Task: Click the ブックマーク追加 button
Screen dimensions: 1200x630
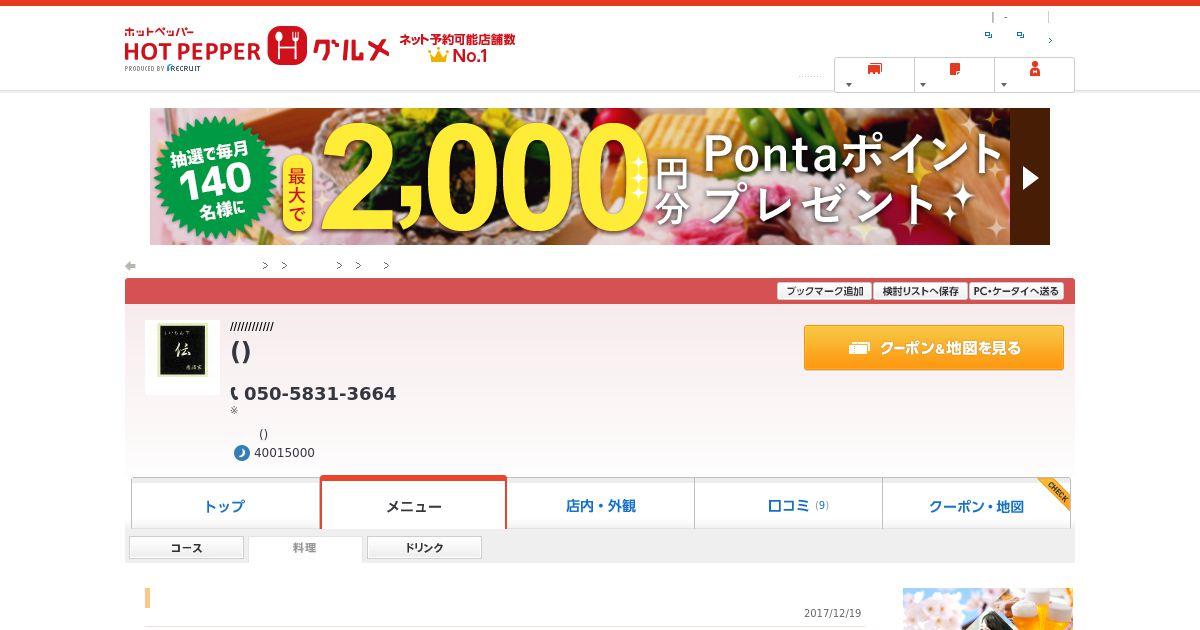Action: point(824,291)
